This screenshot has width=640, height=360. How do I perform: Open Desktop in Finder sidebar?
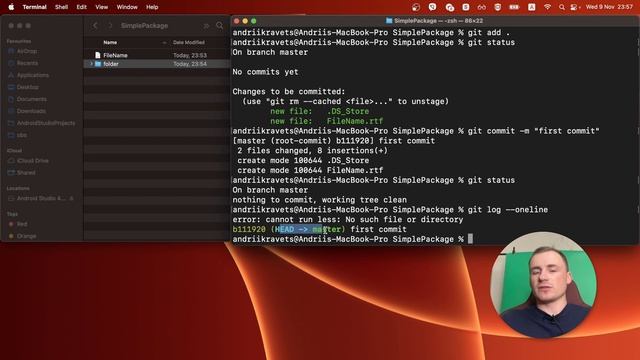click(x=27, y=87)
